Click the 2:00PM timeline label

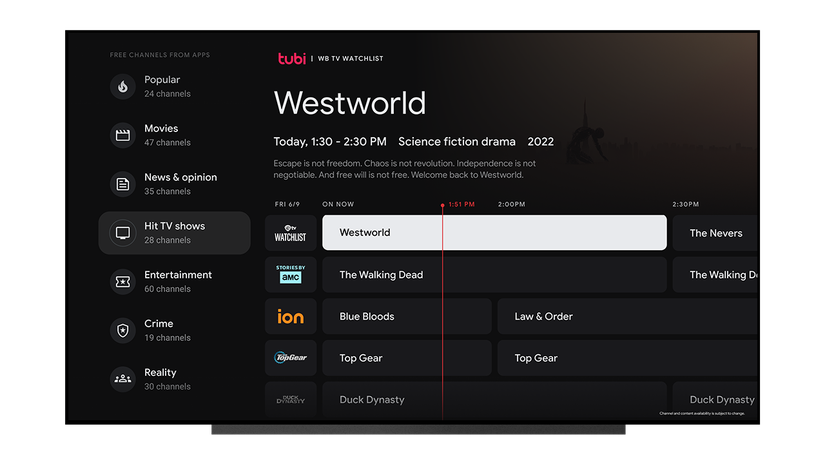click(511, 204)
